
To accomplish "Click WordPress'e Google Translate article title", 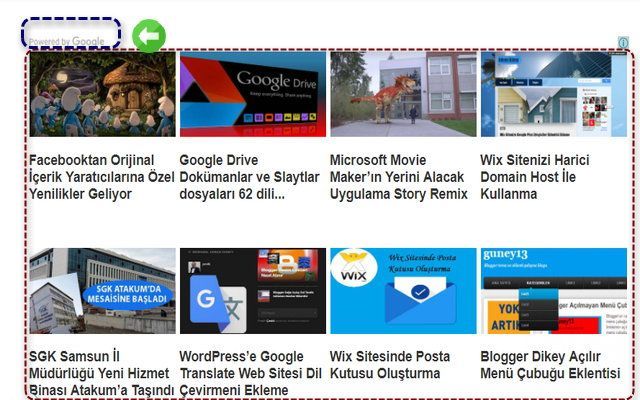I will (251, 374).
